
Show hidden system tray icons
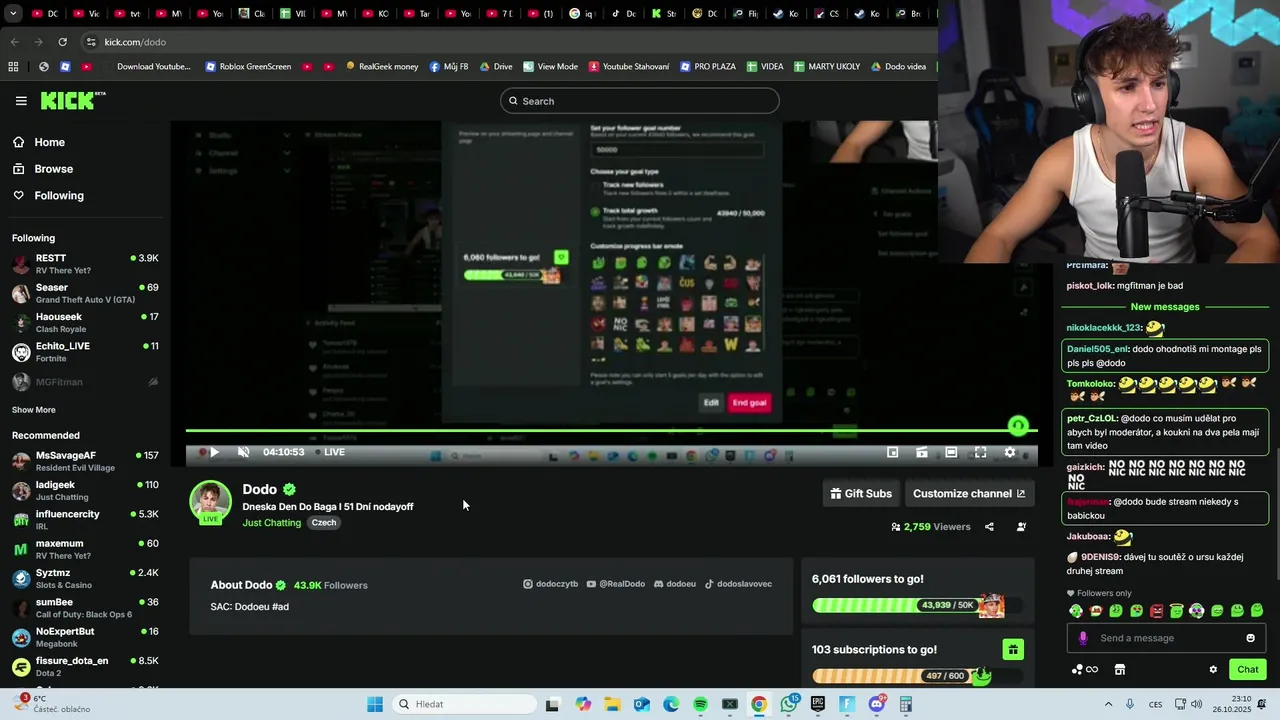click(x=1108, y=704)
